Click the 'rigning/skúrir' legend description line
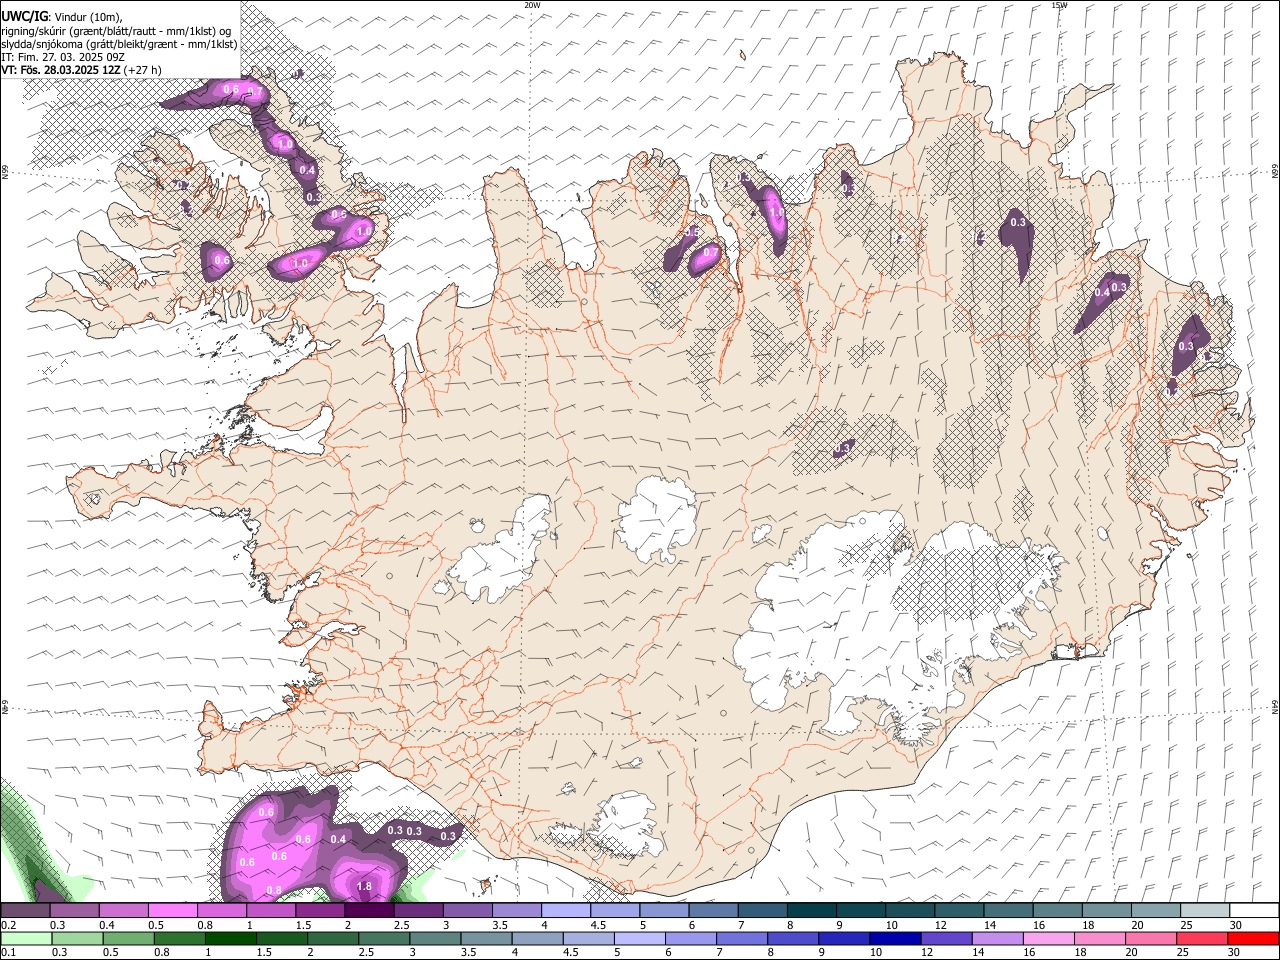Image resolution: width=1280 pixels, height=960 pixels. (116, 31)
